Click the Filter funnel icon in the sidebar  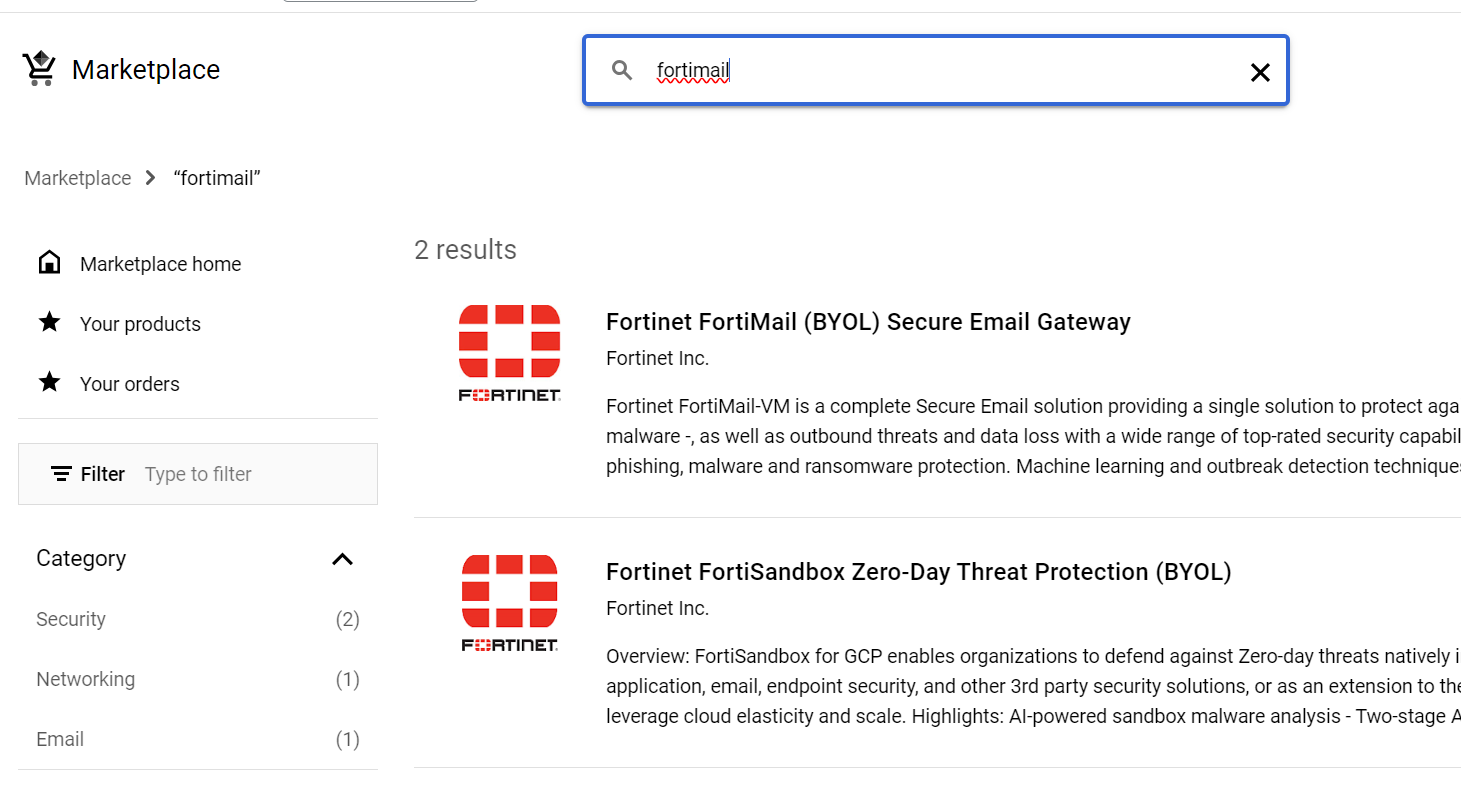tap(60, 474)
